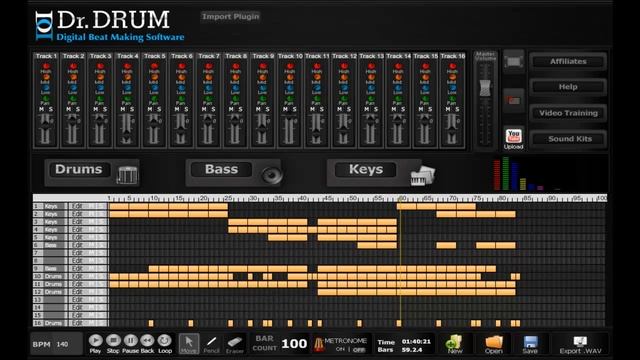Viewport: 640px width, 360px height.
Task: Mute Track 1 in the mixer
Action: tap(41, 109)
